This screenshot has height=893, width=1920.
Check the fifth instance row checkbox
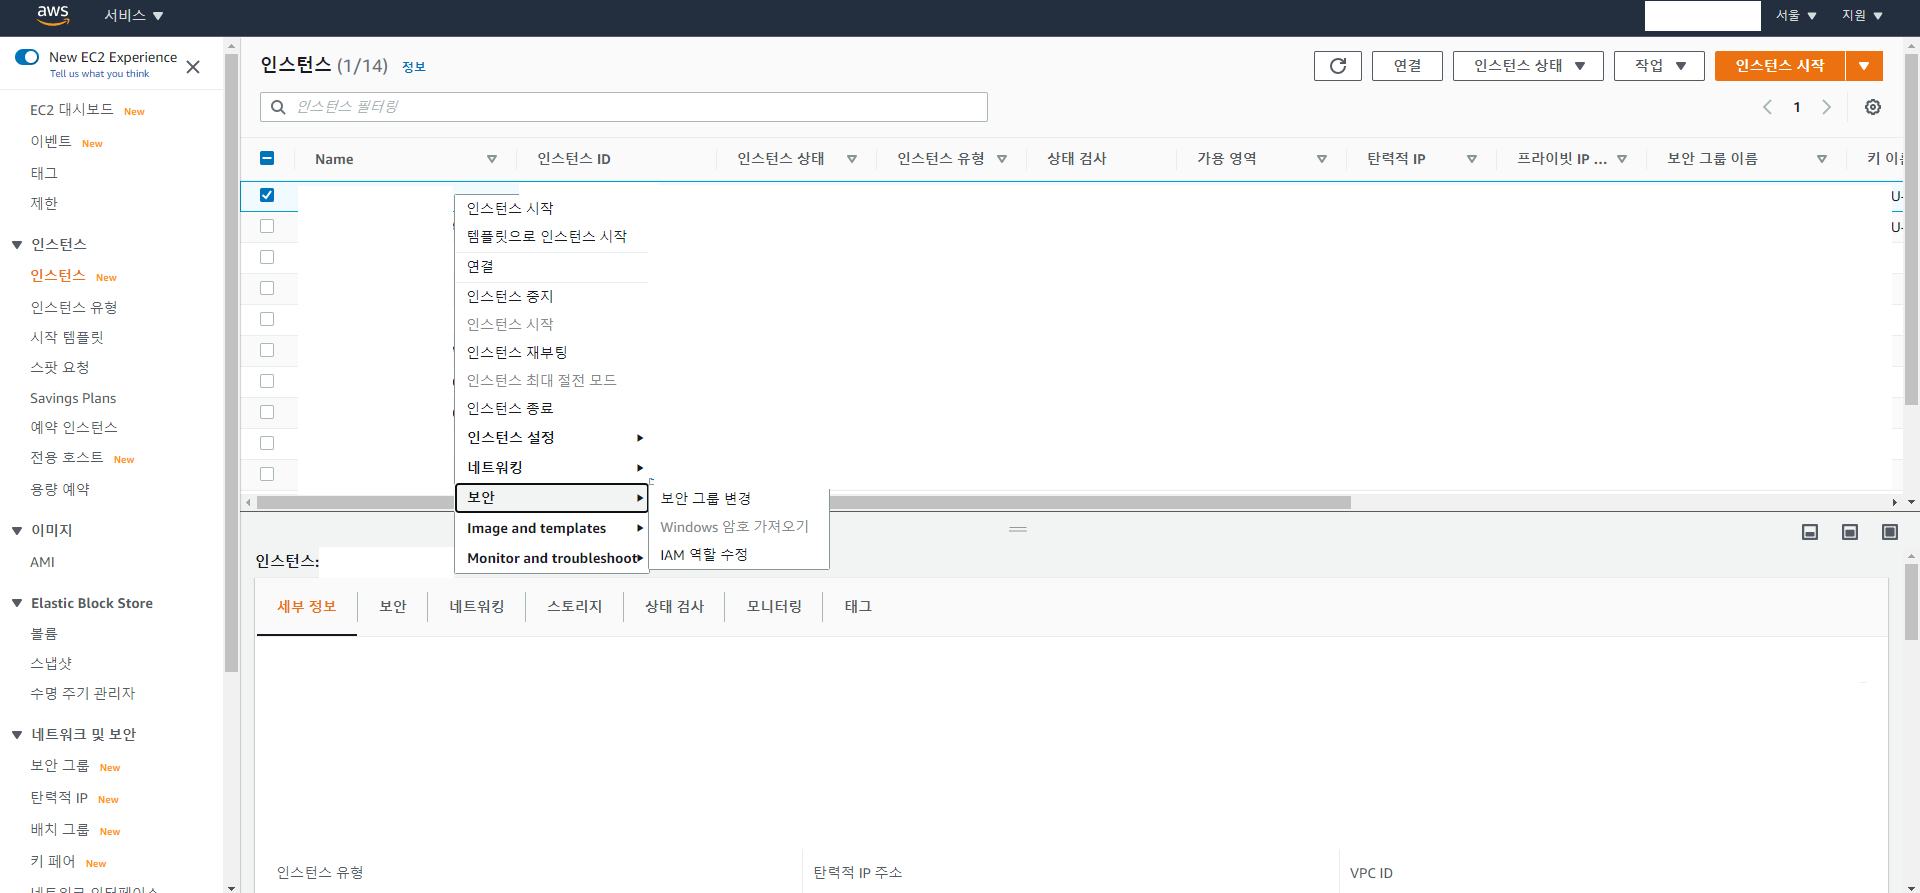[267, 319]
